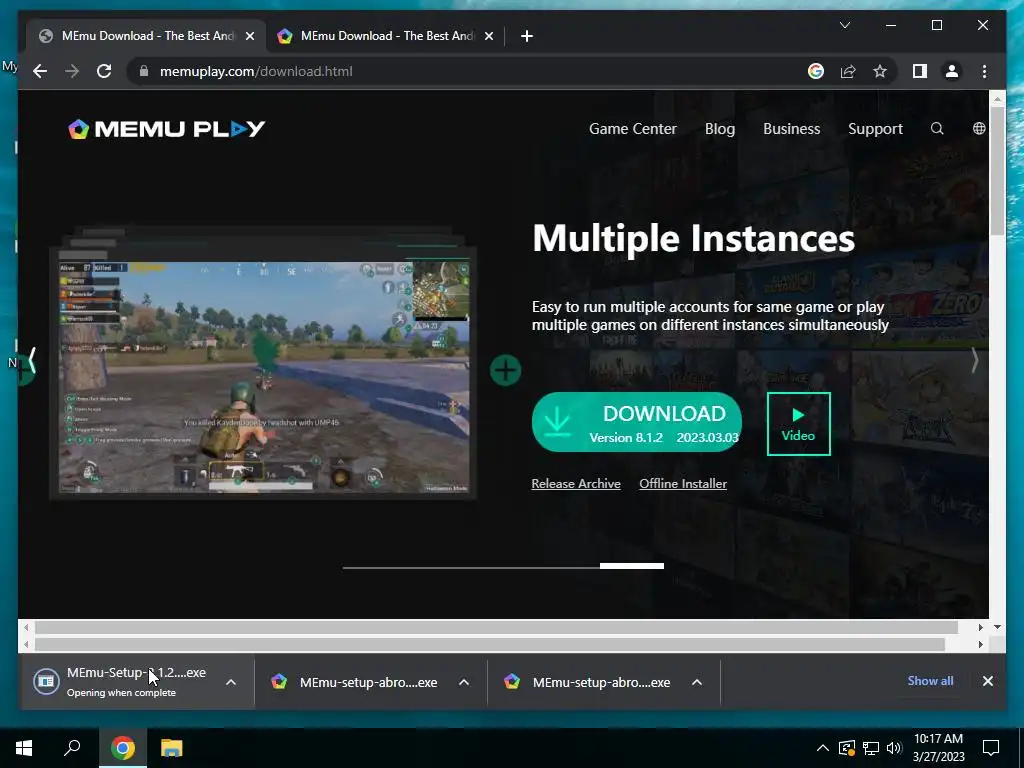1024x768 pixels.
Task: Open Windows taskbar search
Action: [72, 748]
